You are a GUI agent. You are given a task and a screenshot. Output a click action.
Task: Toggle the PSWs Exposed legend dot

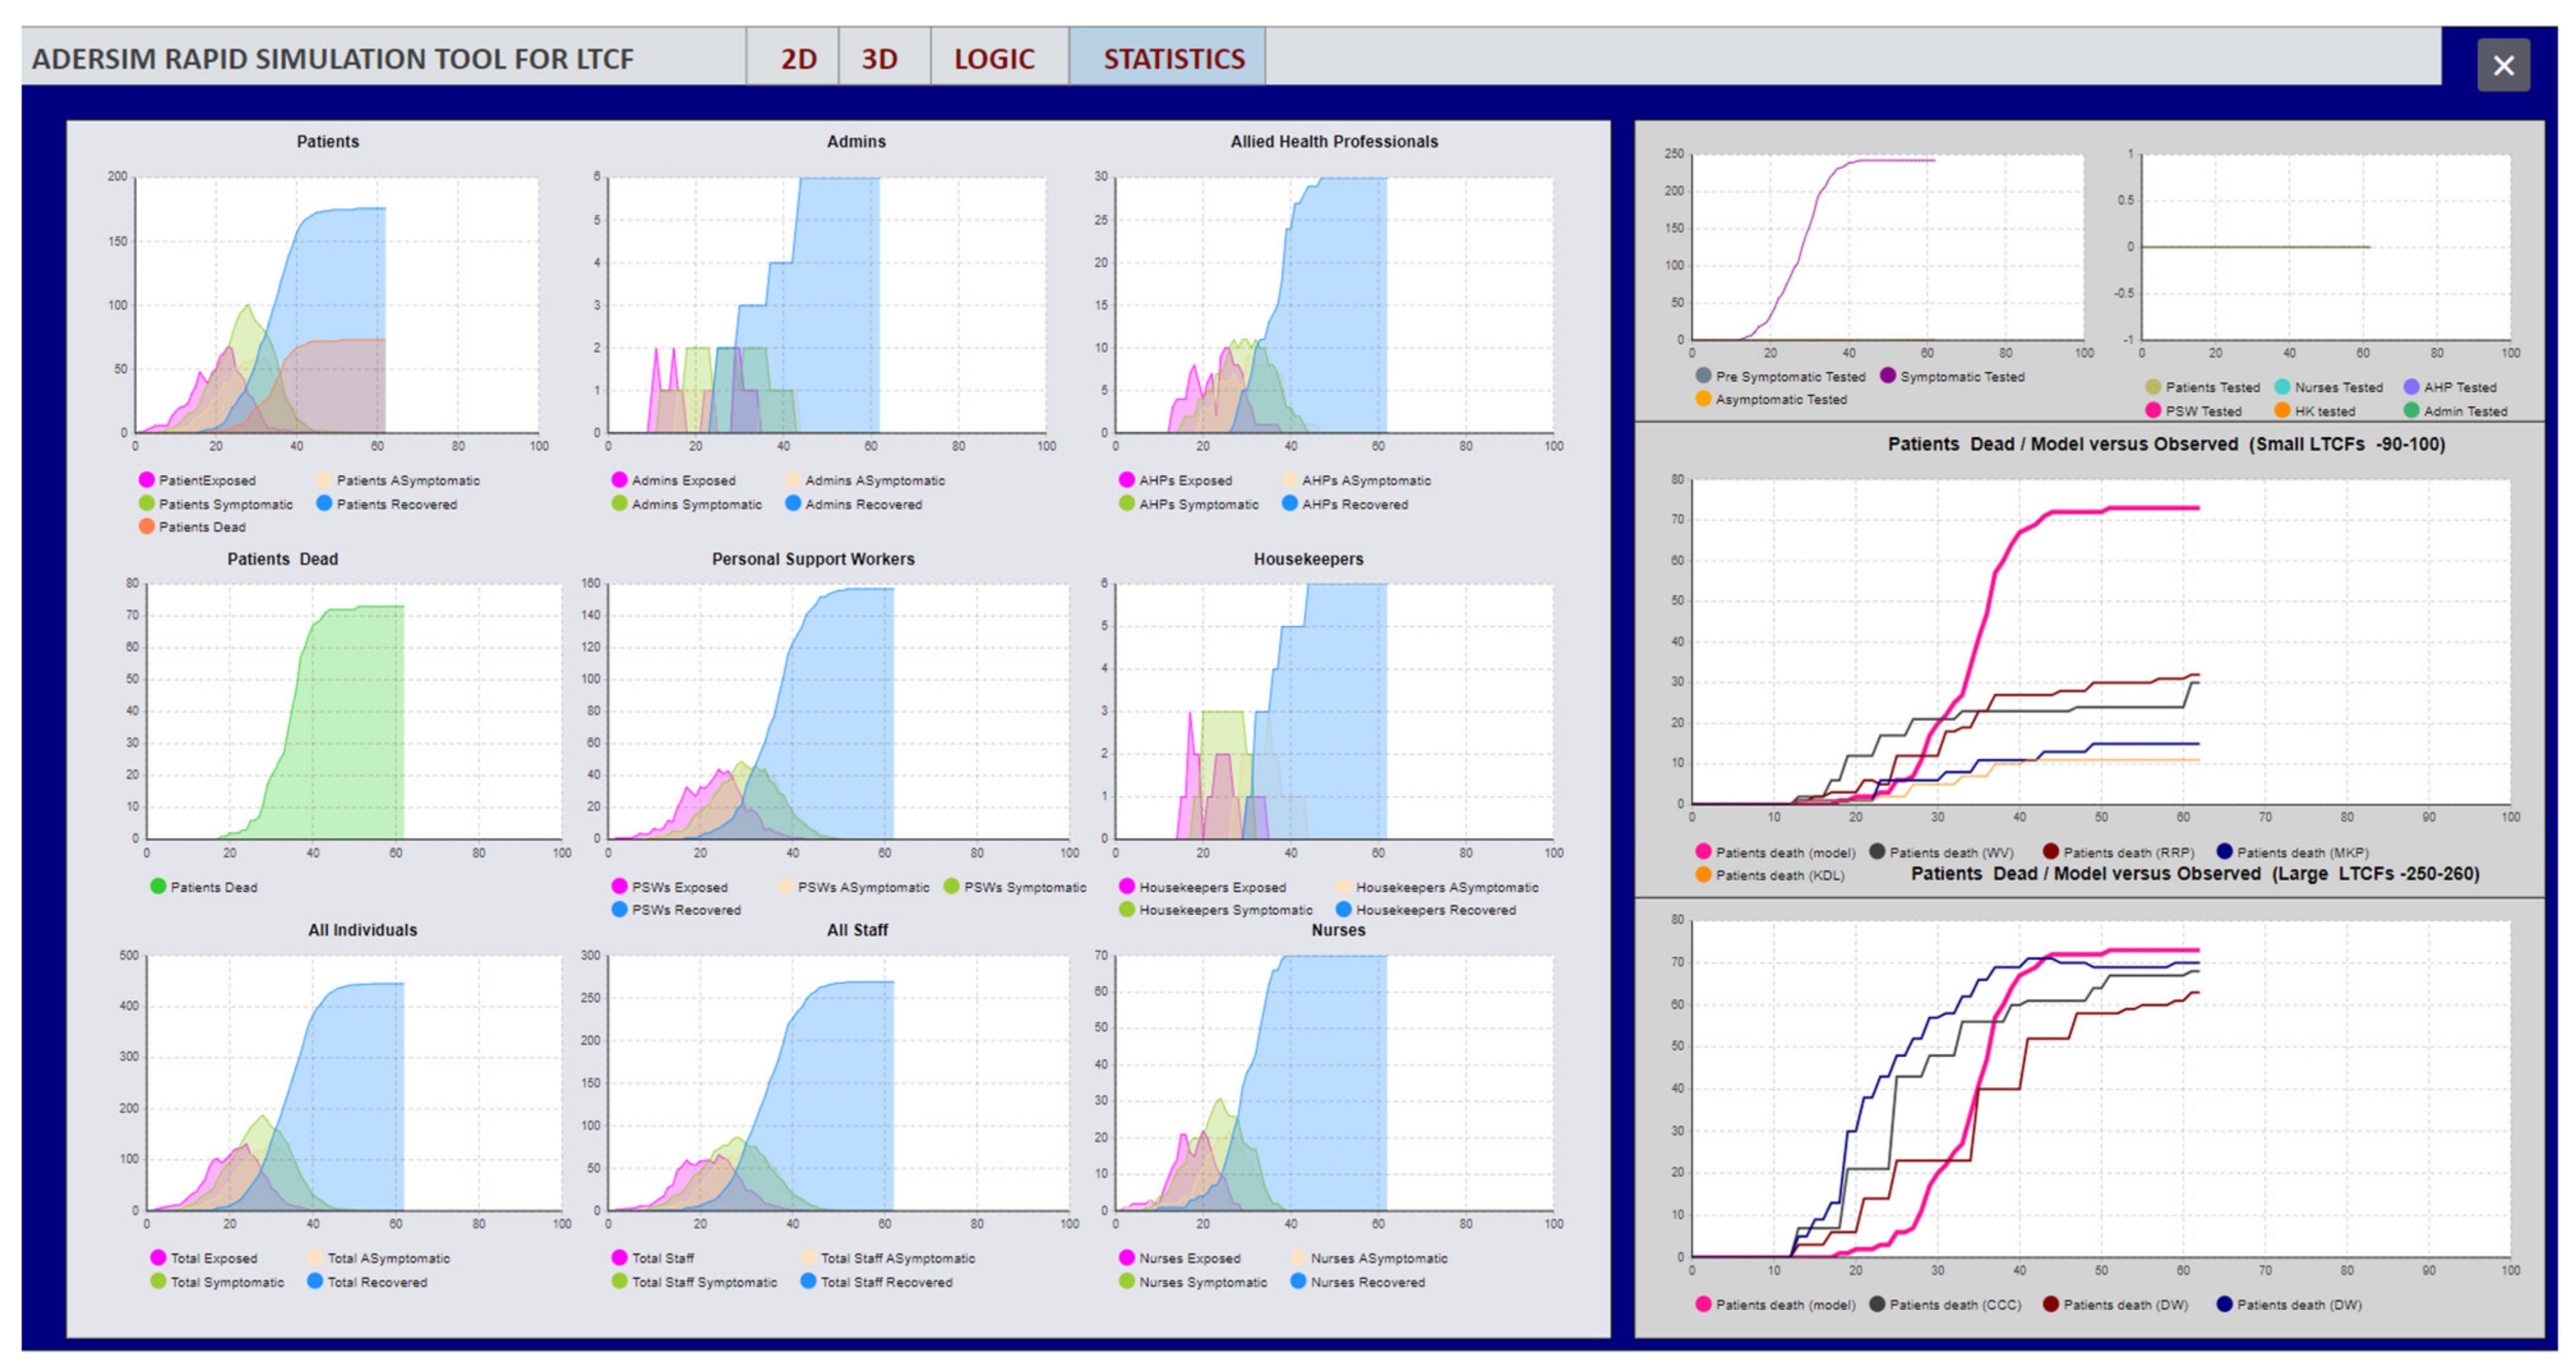pyautogui.click(x=619, y=887)
